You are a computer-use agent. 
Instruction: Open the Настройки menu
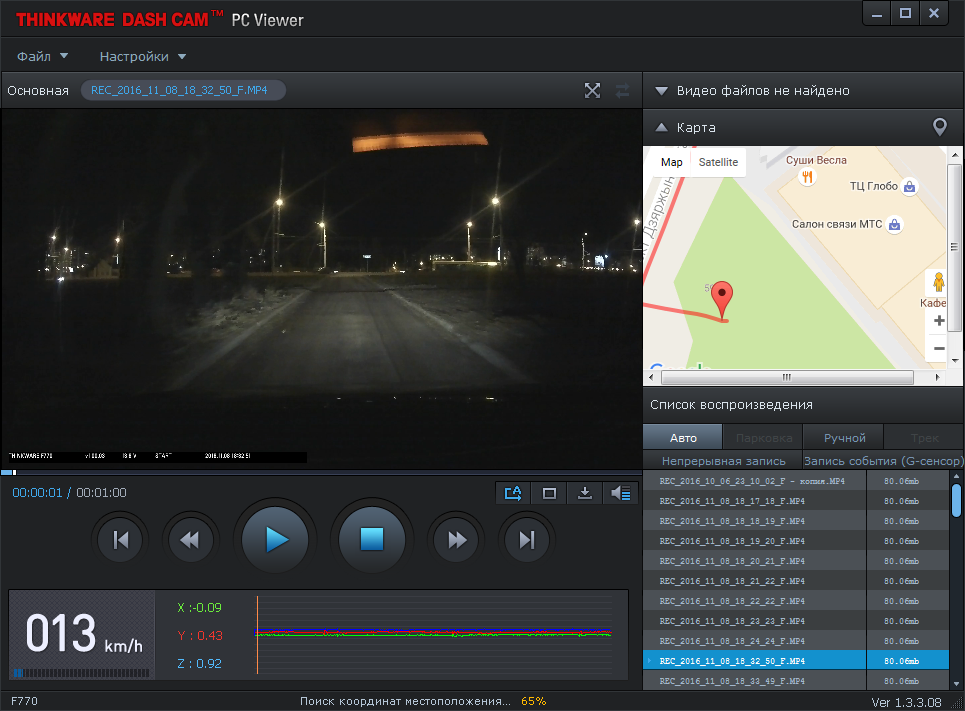point(143,57)
